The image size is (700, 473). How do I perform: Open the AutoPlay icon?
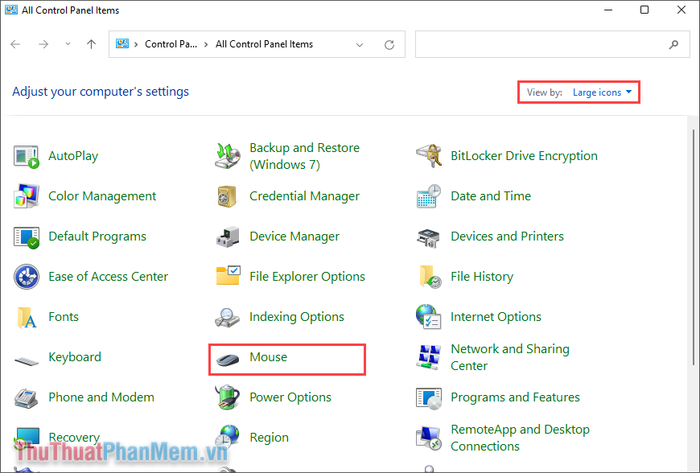coord(26,156)
